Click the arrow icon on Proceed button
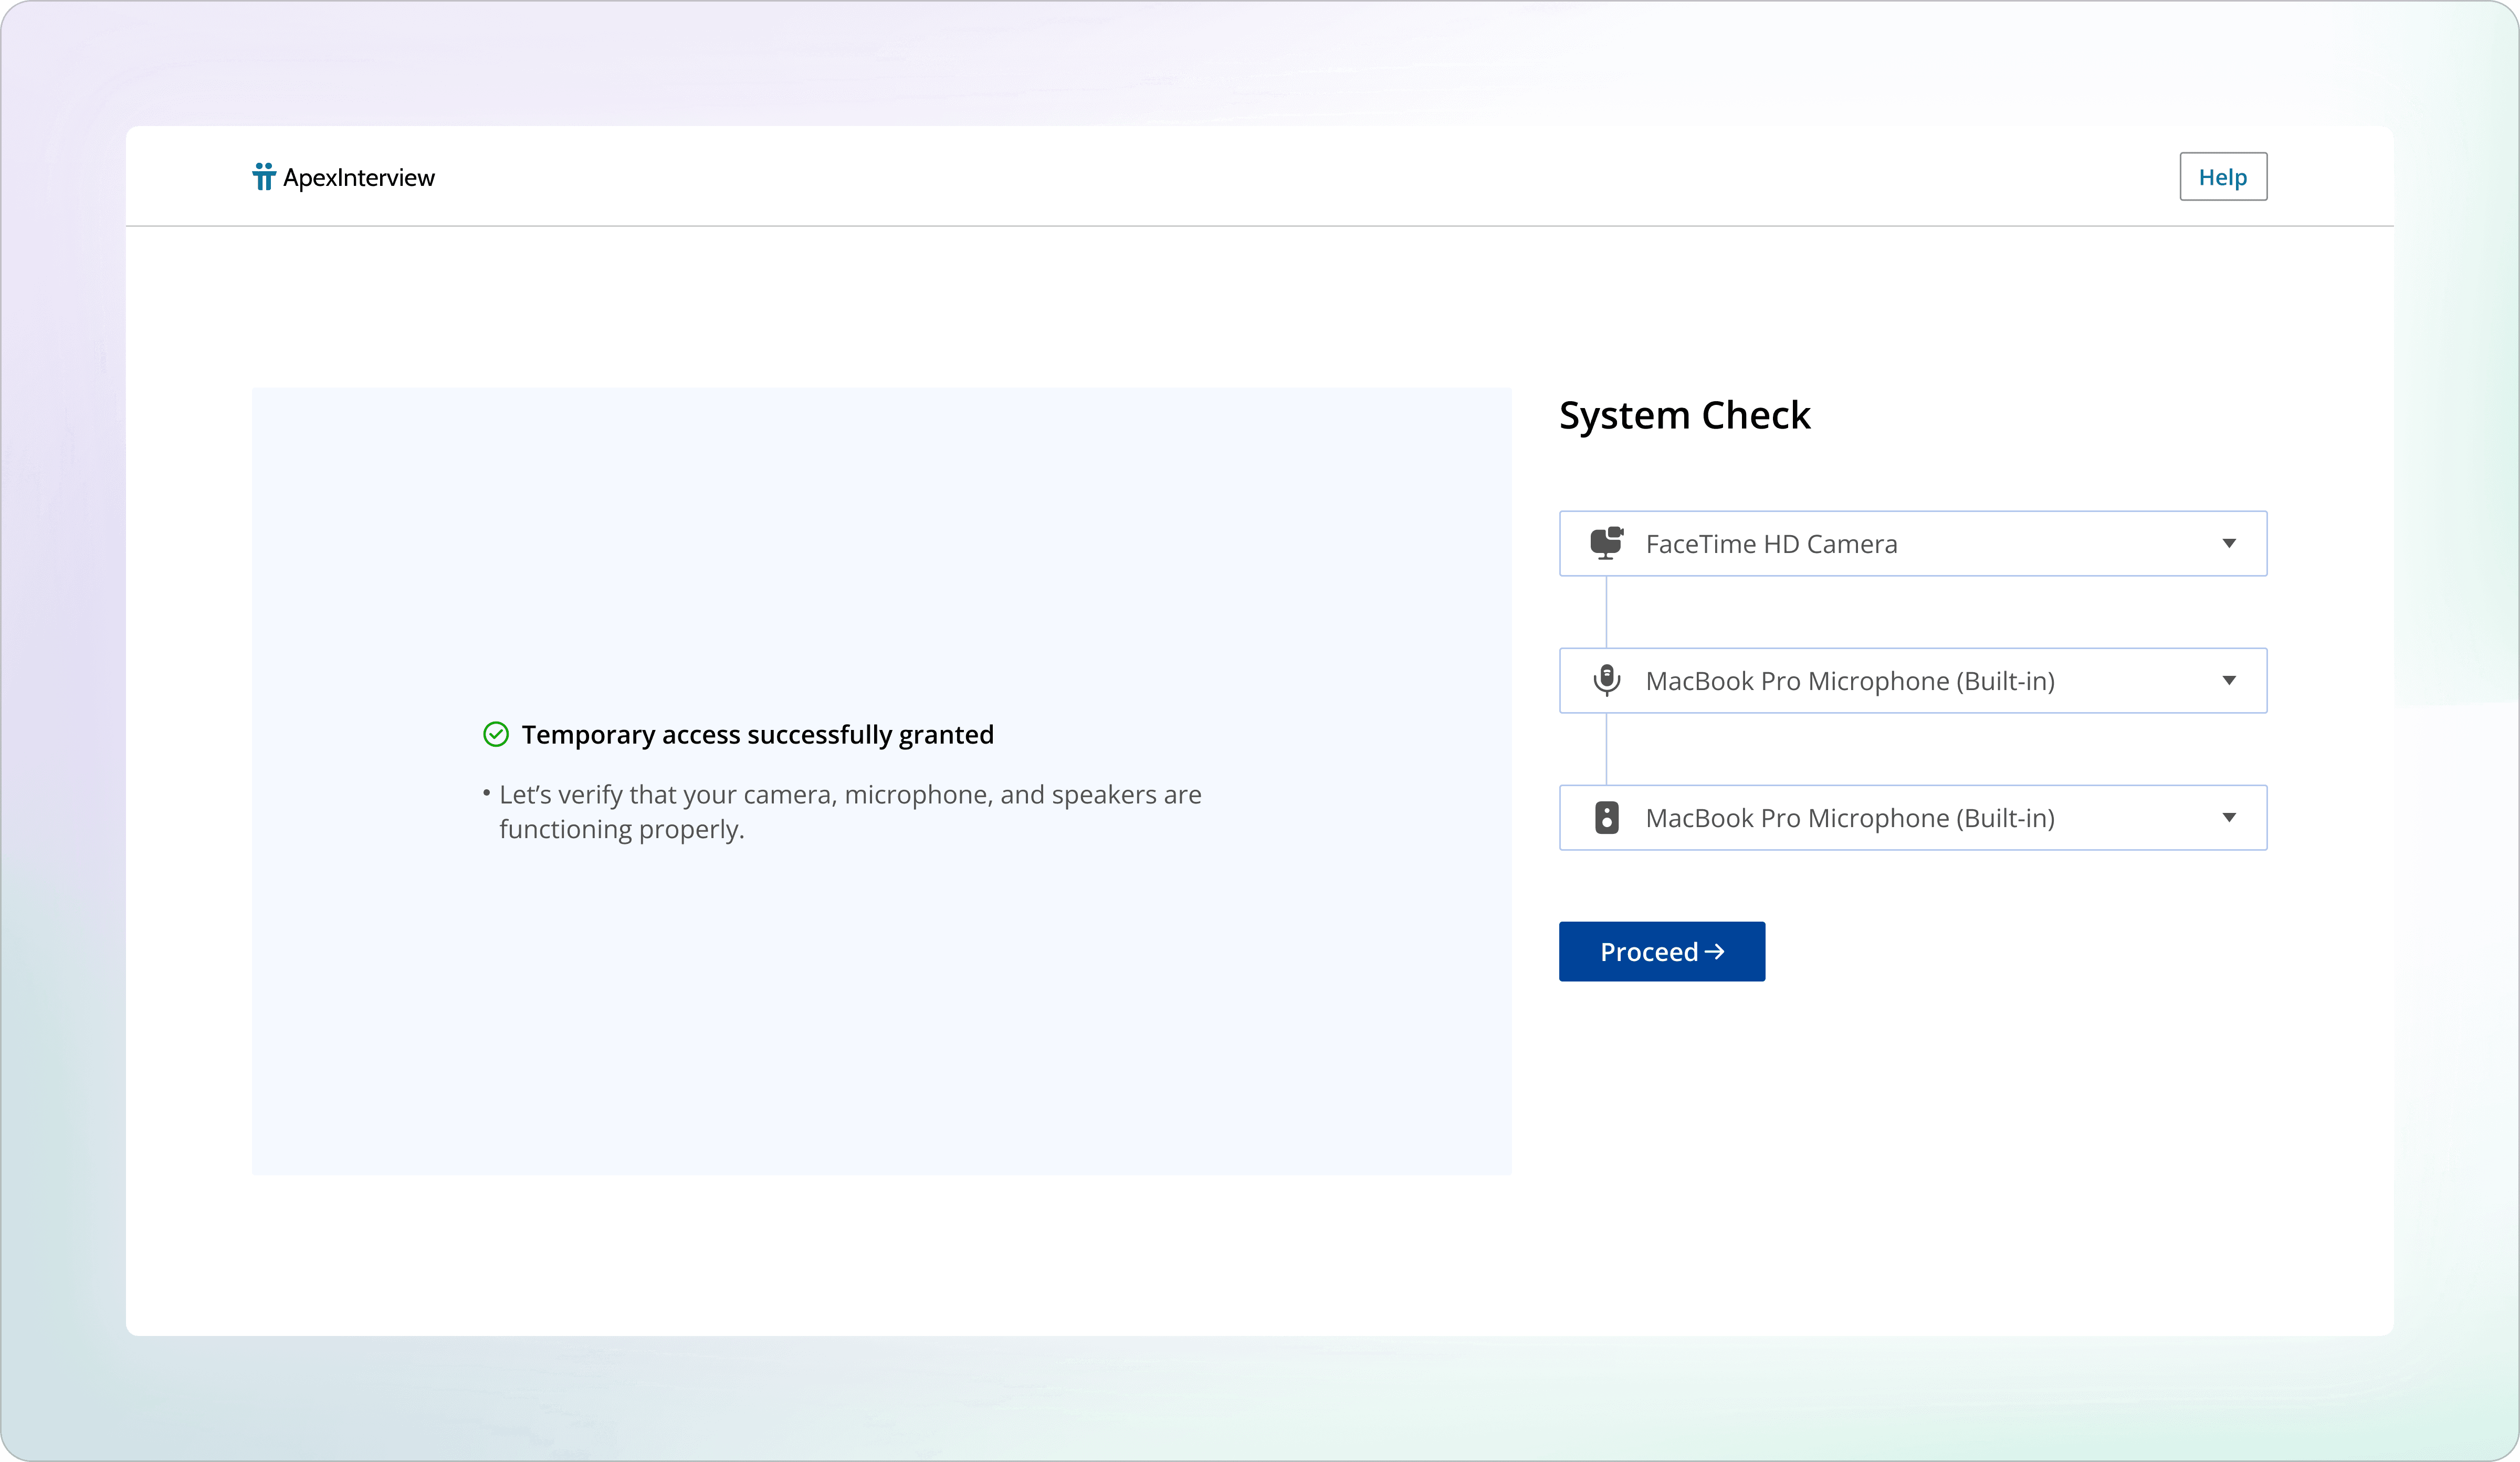Image resolution: width=2520 pixels, height=1462 pixels. coord(1715,952)
